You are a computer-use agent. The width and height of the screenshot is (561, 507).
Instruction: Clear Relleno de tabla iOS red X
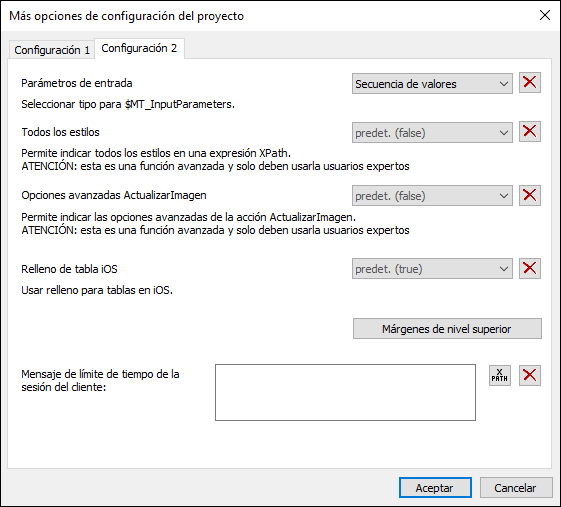[530, 268]
